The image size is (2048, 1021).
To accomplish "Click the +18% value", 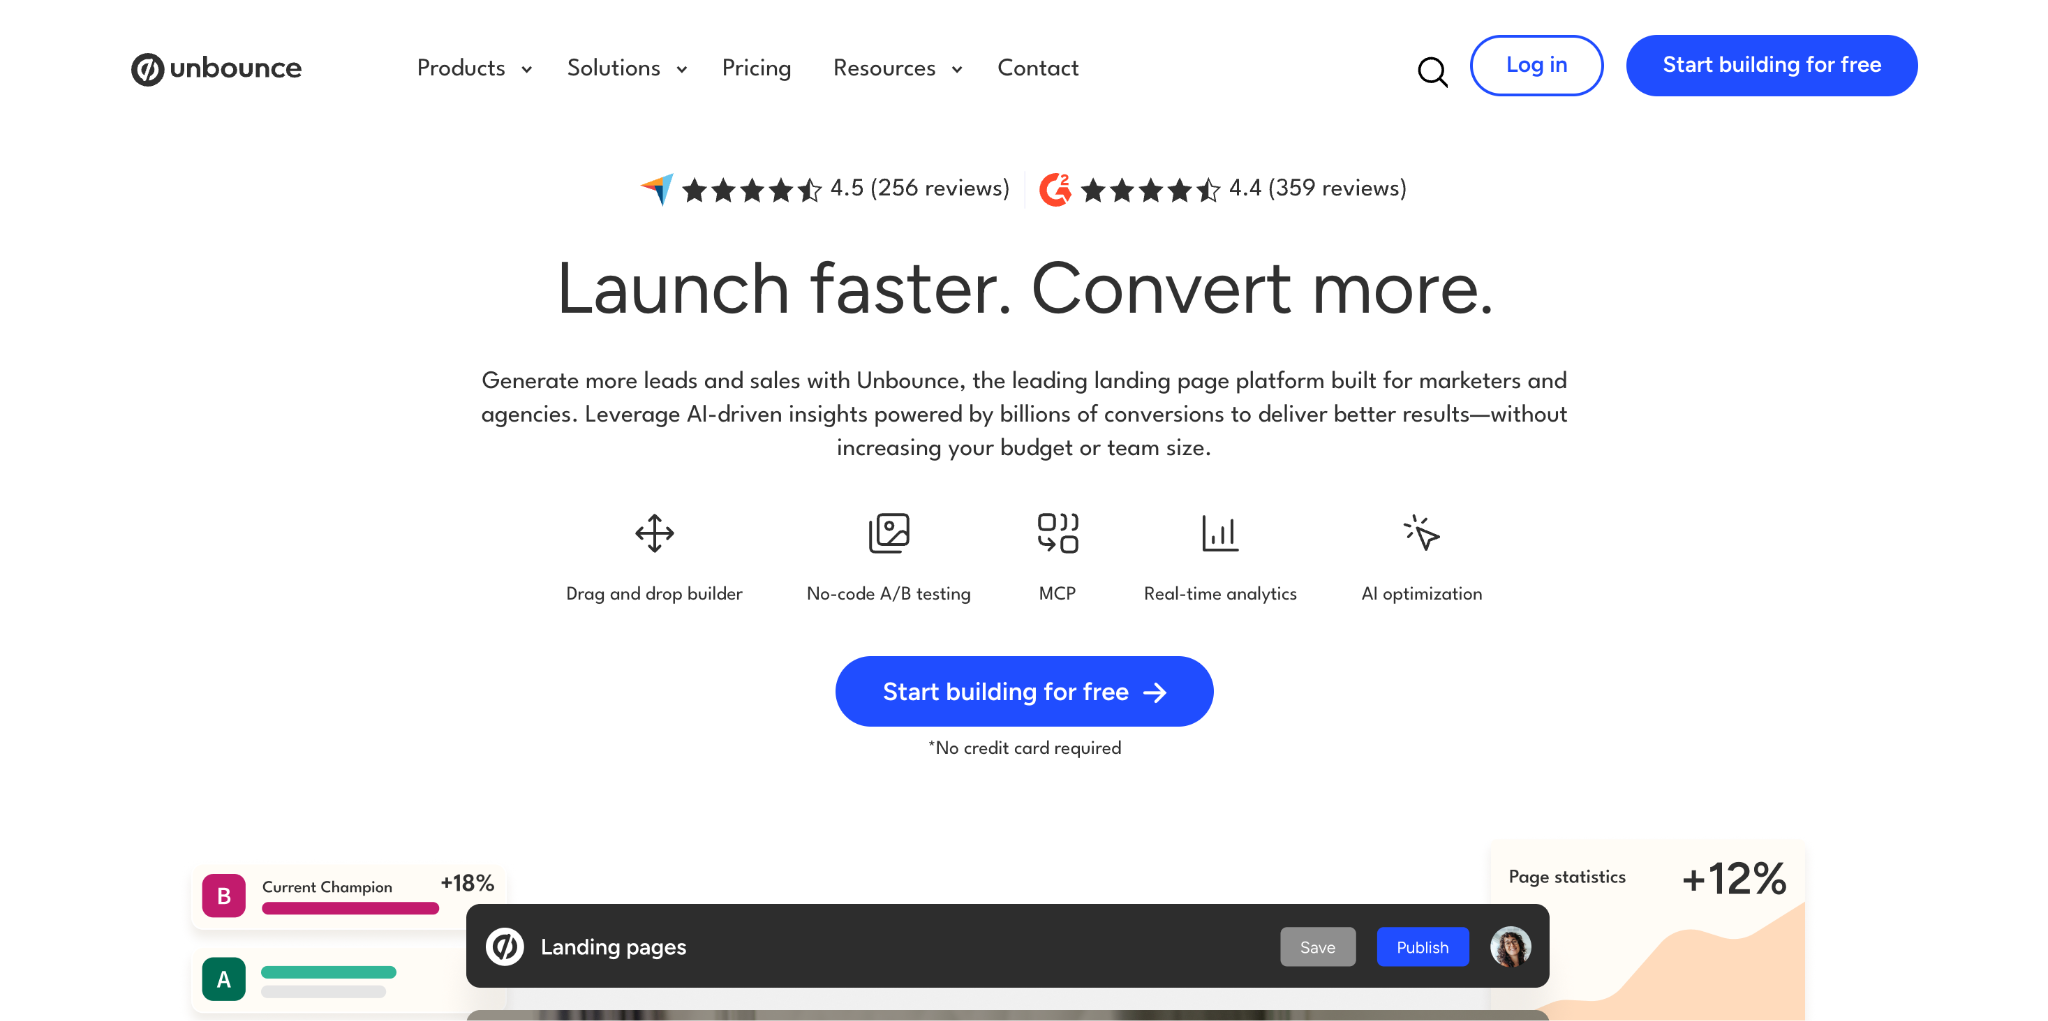I will [x=467, y=883].
